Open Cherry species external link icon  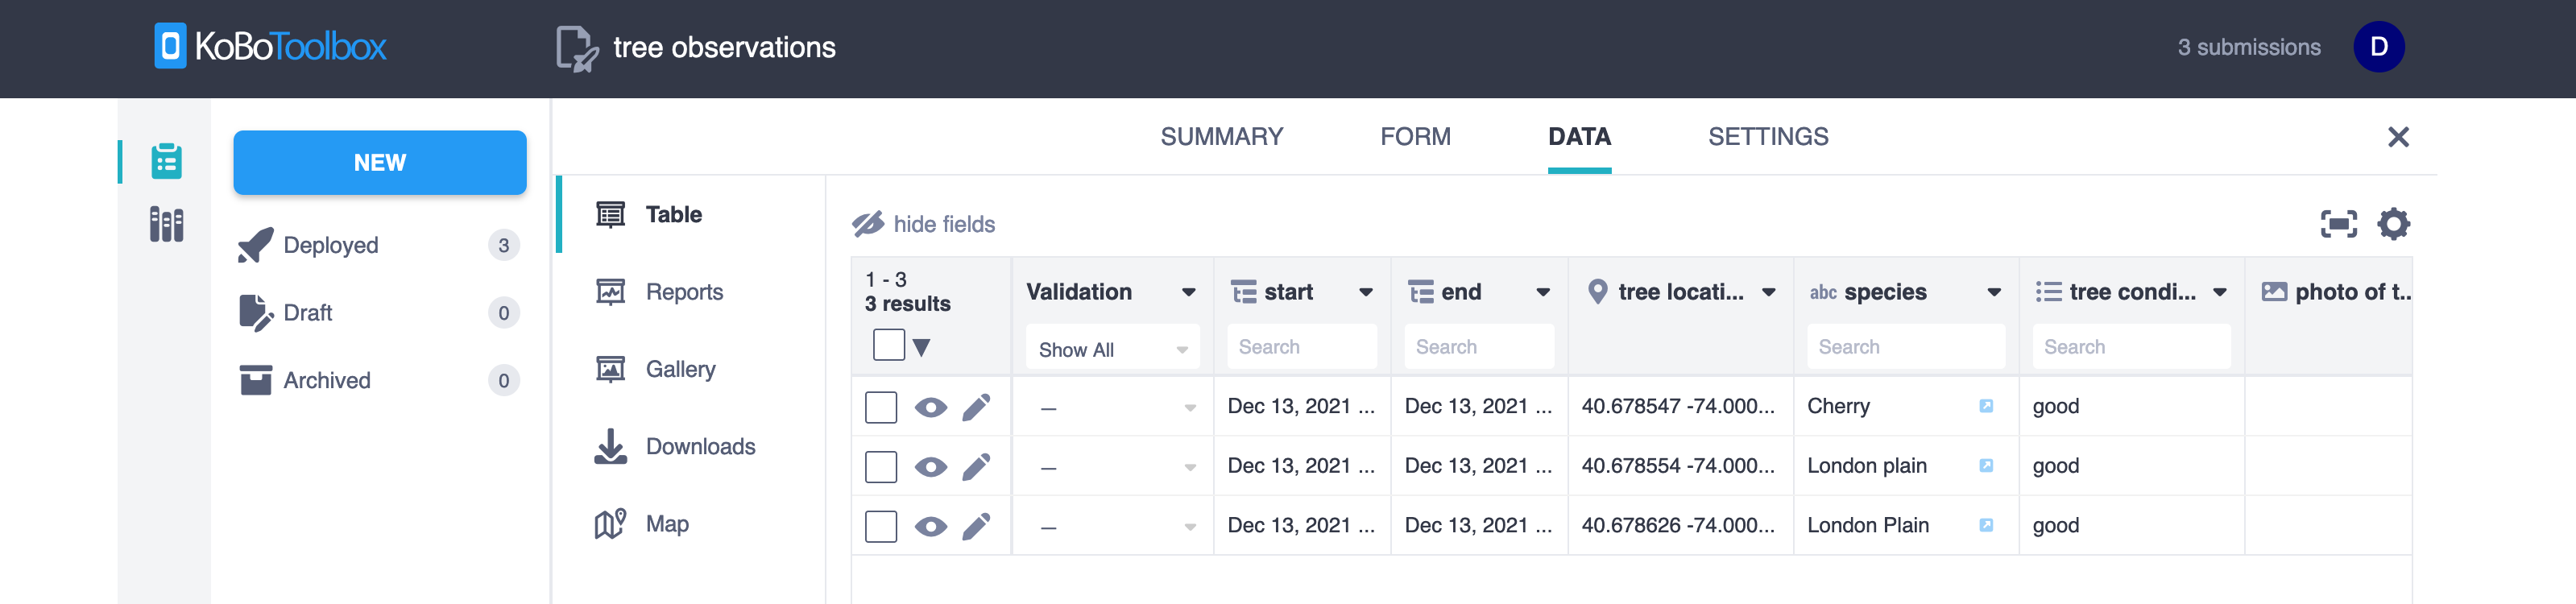1986,406
